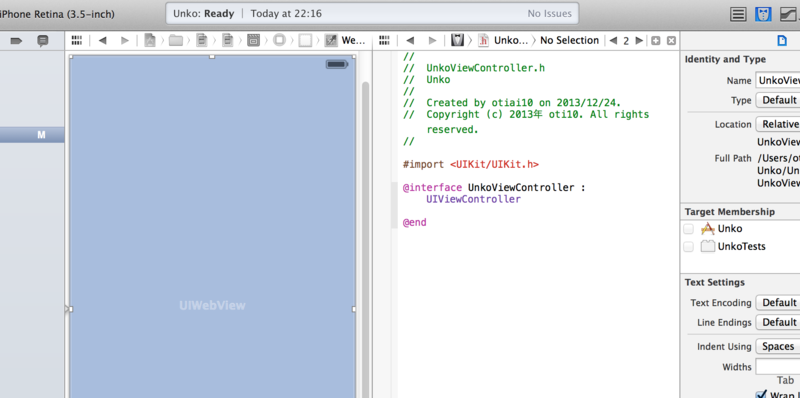Select the 'M' row in the navigator
This screenshot has height=398, width=800.
[32, 135]
